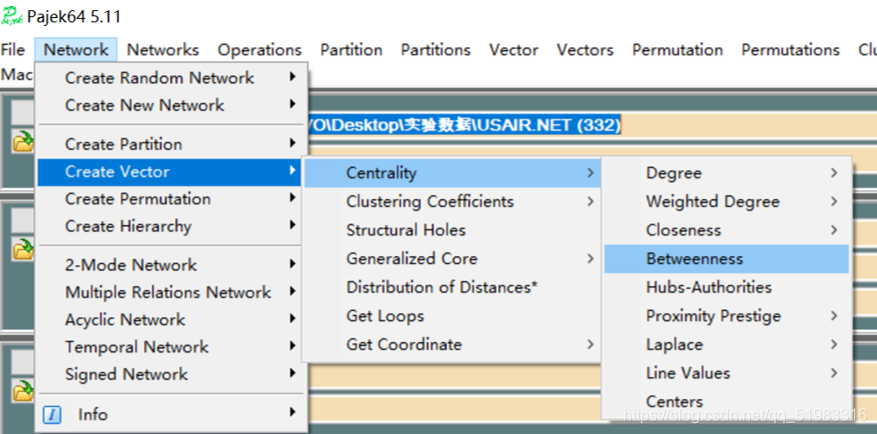877x434 pixels.
Task: Choose the Hubs-Authorities command
Action: 727,287
